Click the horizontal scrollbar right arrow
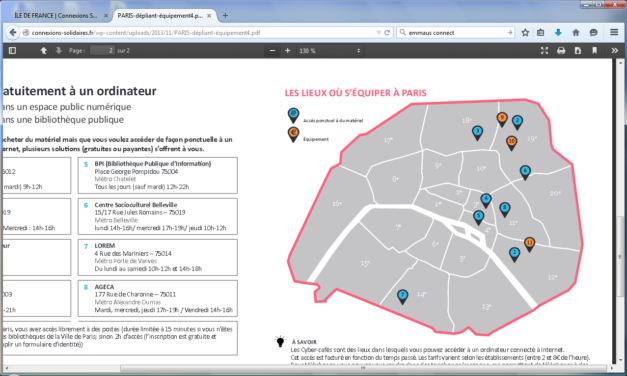 tap(612, 368)
